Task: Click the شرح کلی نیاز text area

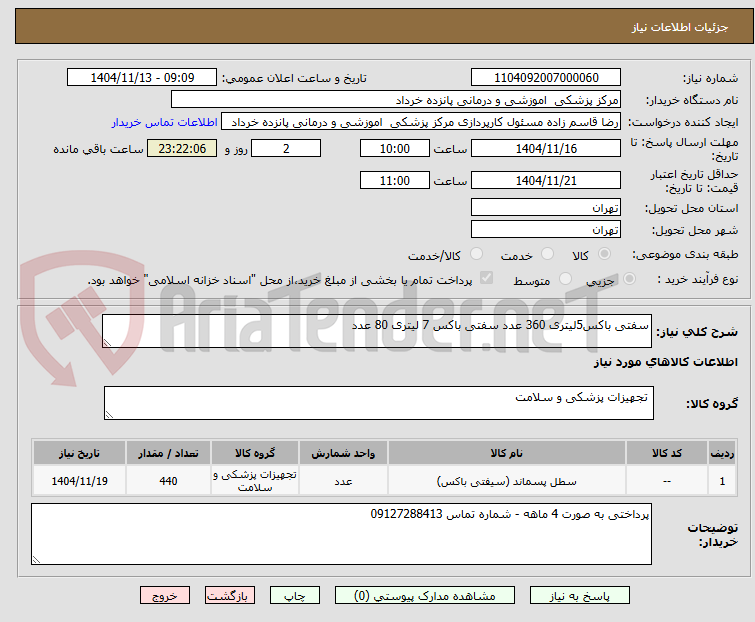Action: pos(377,331)
